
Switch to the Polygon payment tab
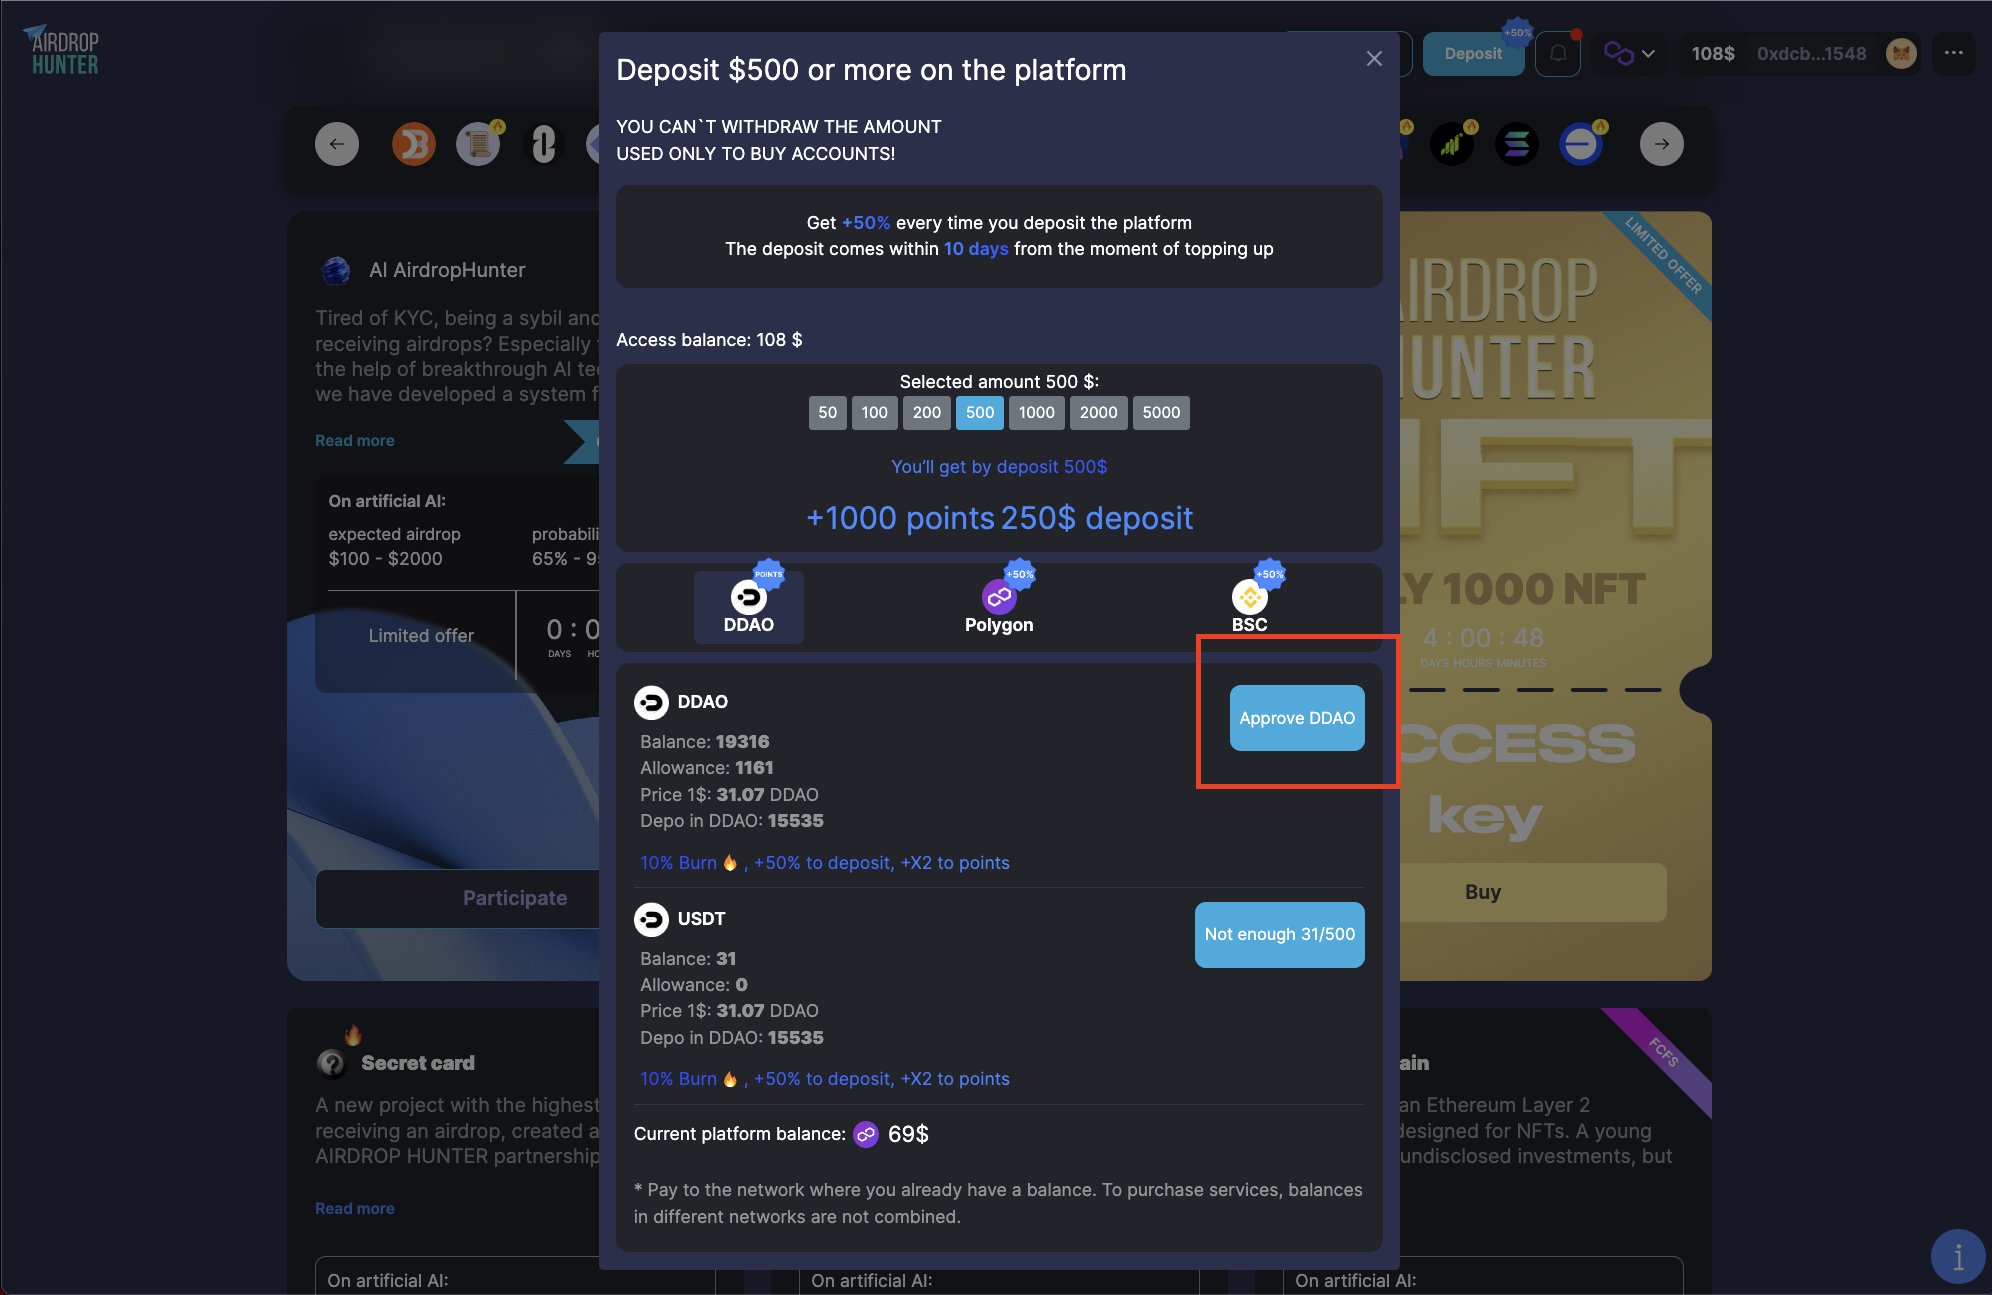click(x=999, y=607)
